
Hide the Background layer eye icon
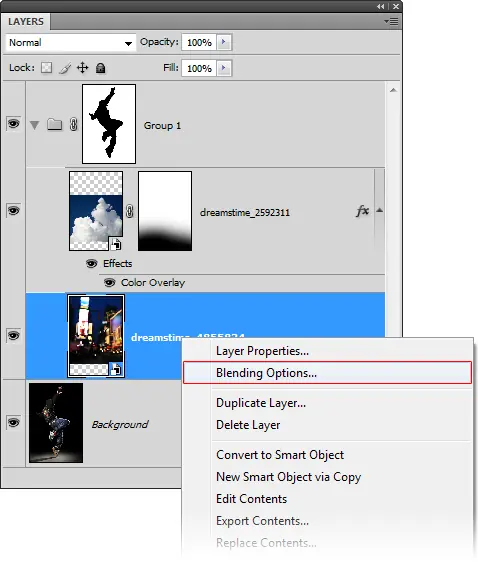[13, 422]
